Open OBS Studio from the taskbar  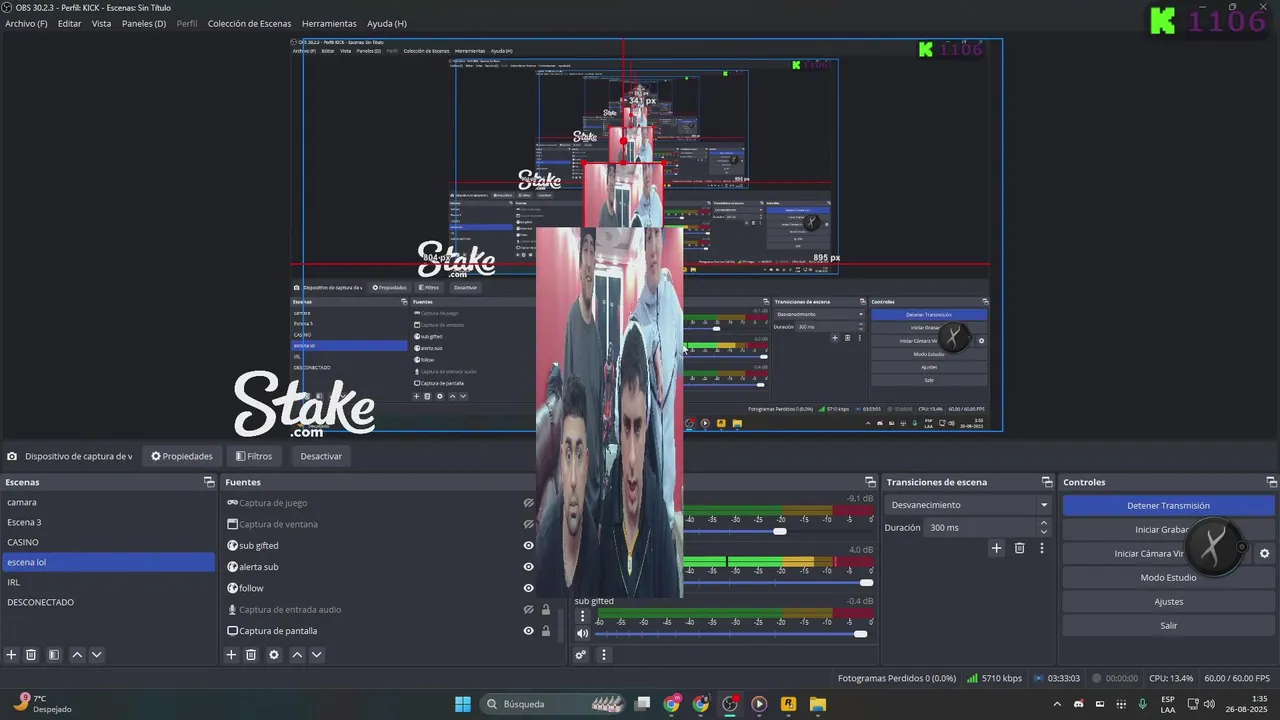730,704
